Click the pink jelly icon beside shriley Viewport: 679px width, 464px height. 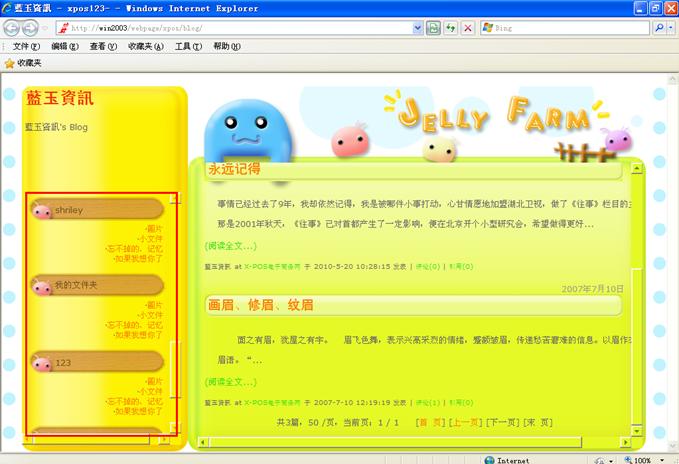[x=42, y=211]
